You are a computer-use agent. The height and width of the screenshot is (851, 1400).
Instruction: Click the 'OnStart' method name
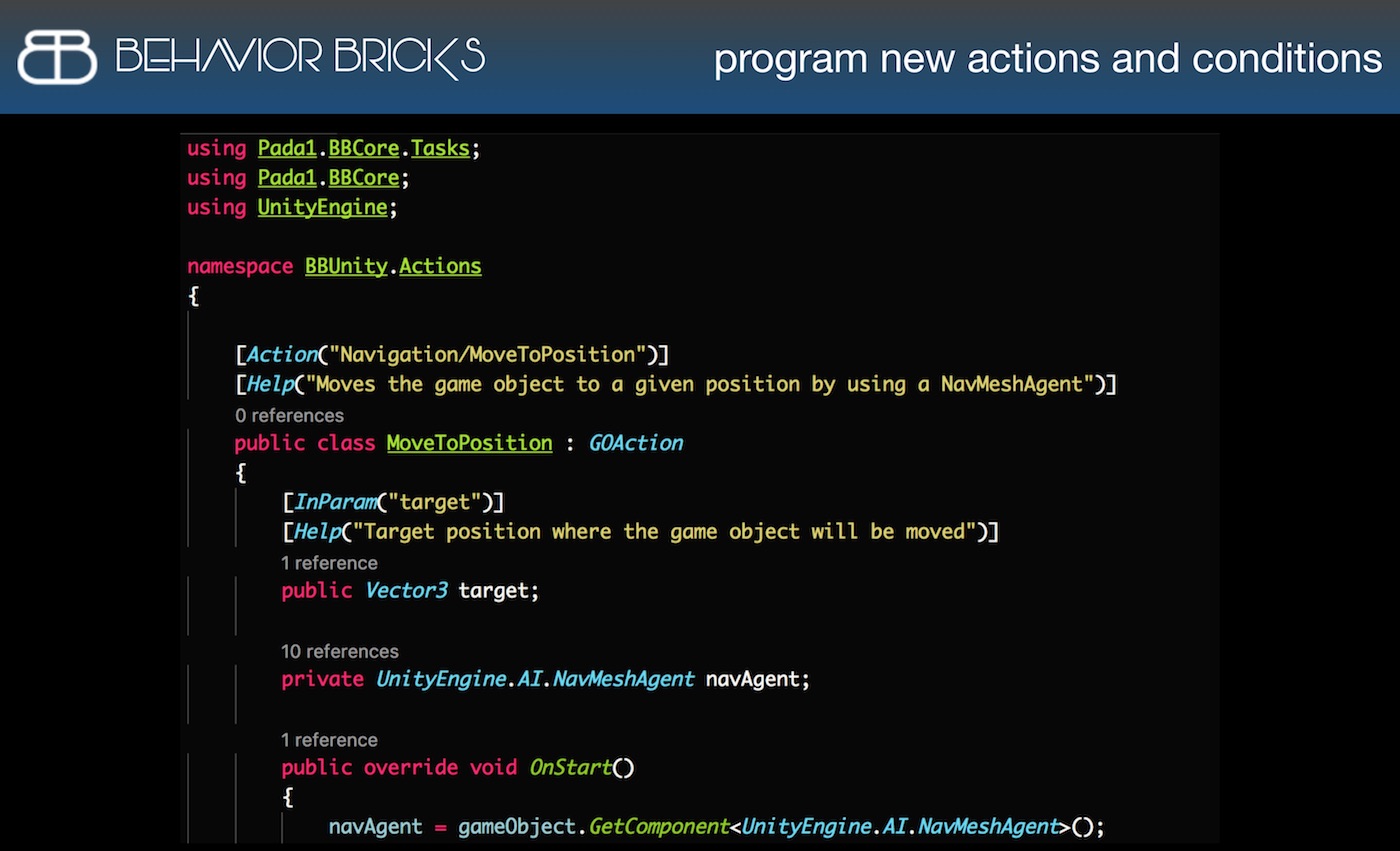[570, 768]
